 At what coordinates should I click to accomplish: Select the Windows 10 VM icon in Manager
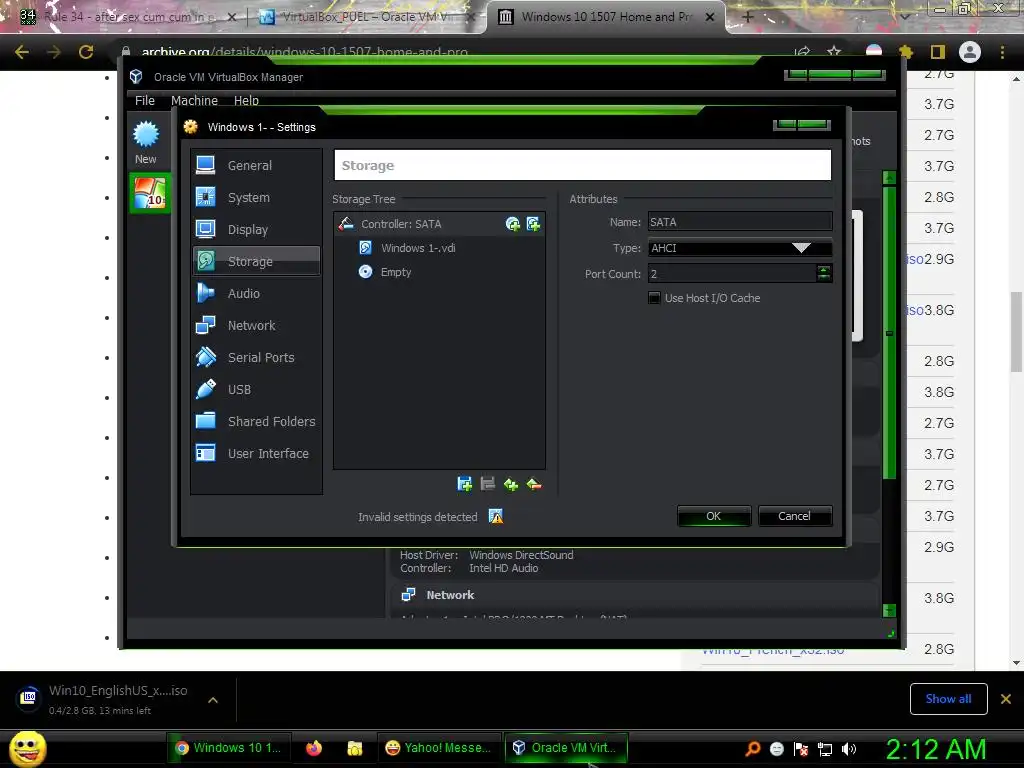click(150, 193)
